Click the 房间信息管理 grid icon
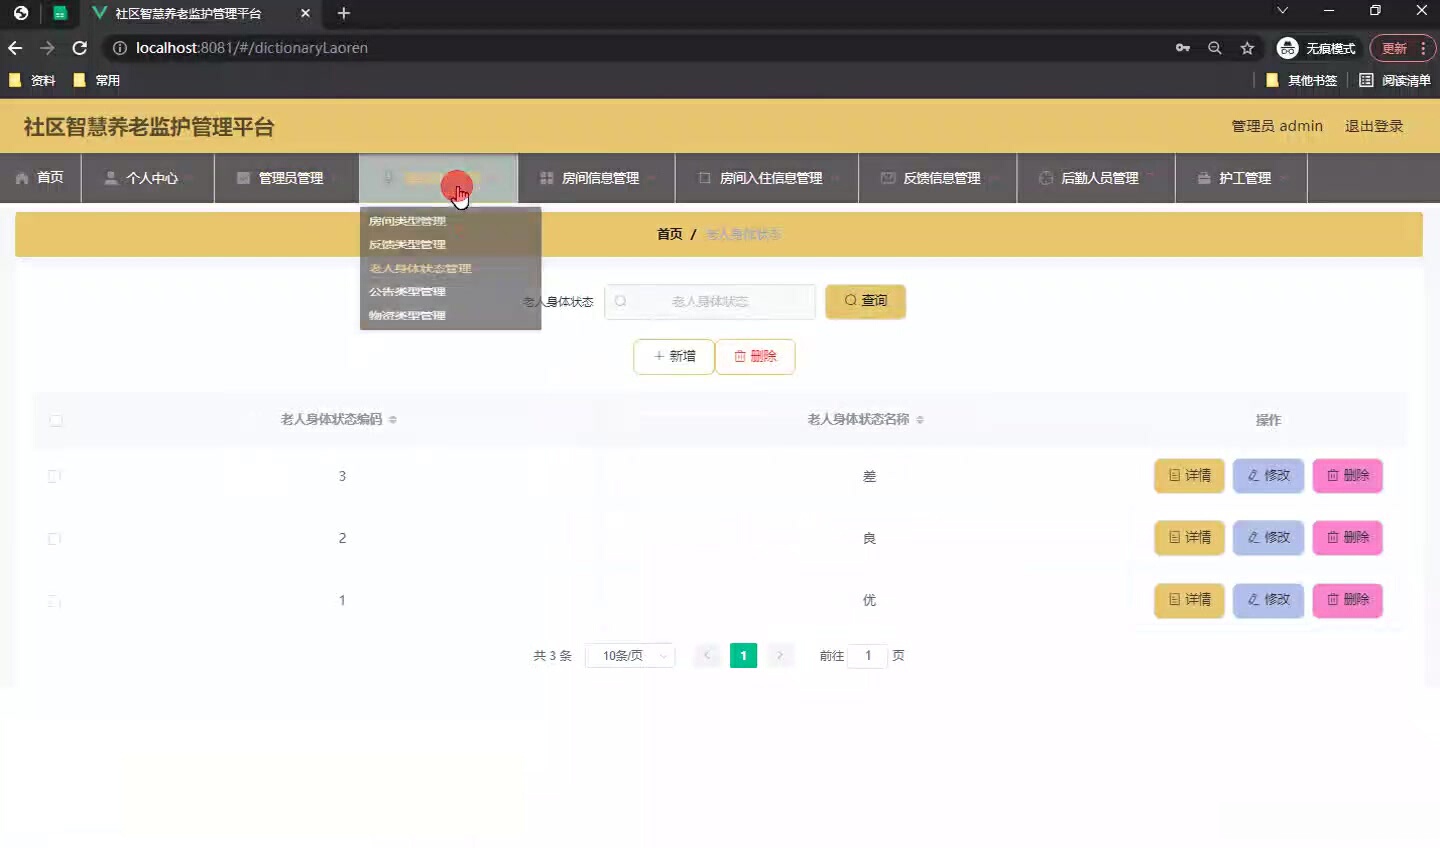This screenshot has width=1440, height=848. 546,178
